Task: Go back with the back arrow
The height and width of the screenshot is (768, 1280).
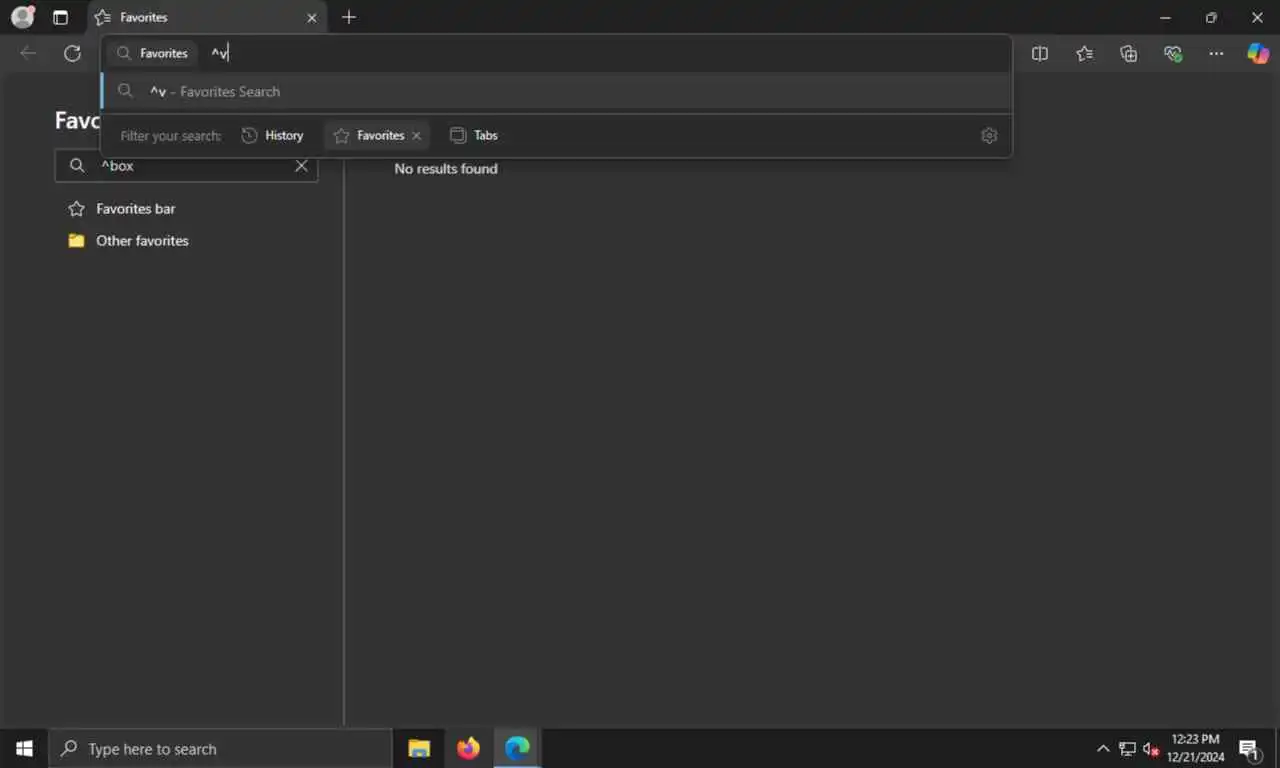Action: pyautogui.click(x=28, y=53)
